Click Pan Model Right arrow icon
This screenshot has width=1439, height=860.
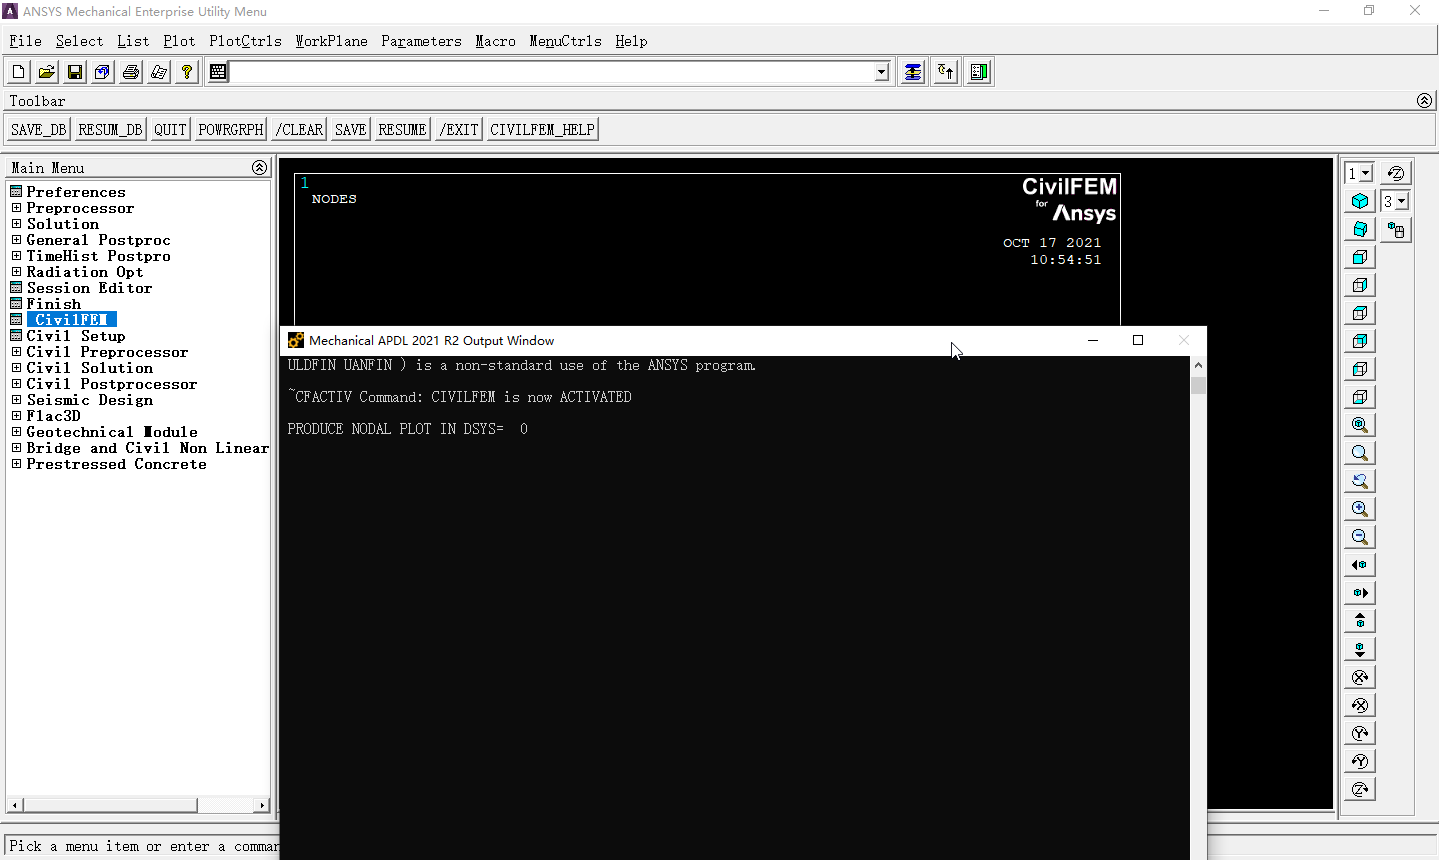click(x=1360, y=593)
